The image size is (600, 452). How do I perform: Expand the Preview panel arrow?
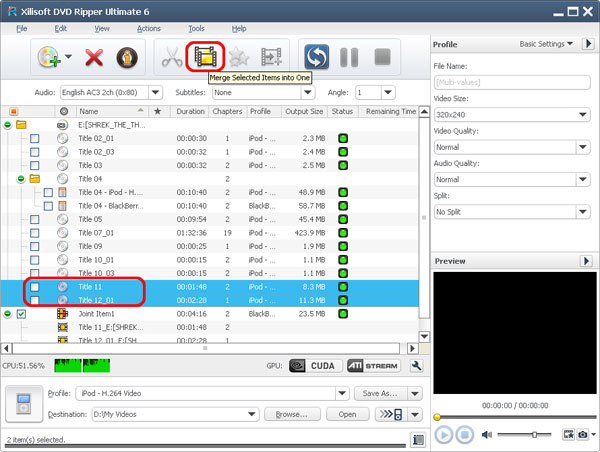click(586, 261)
